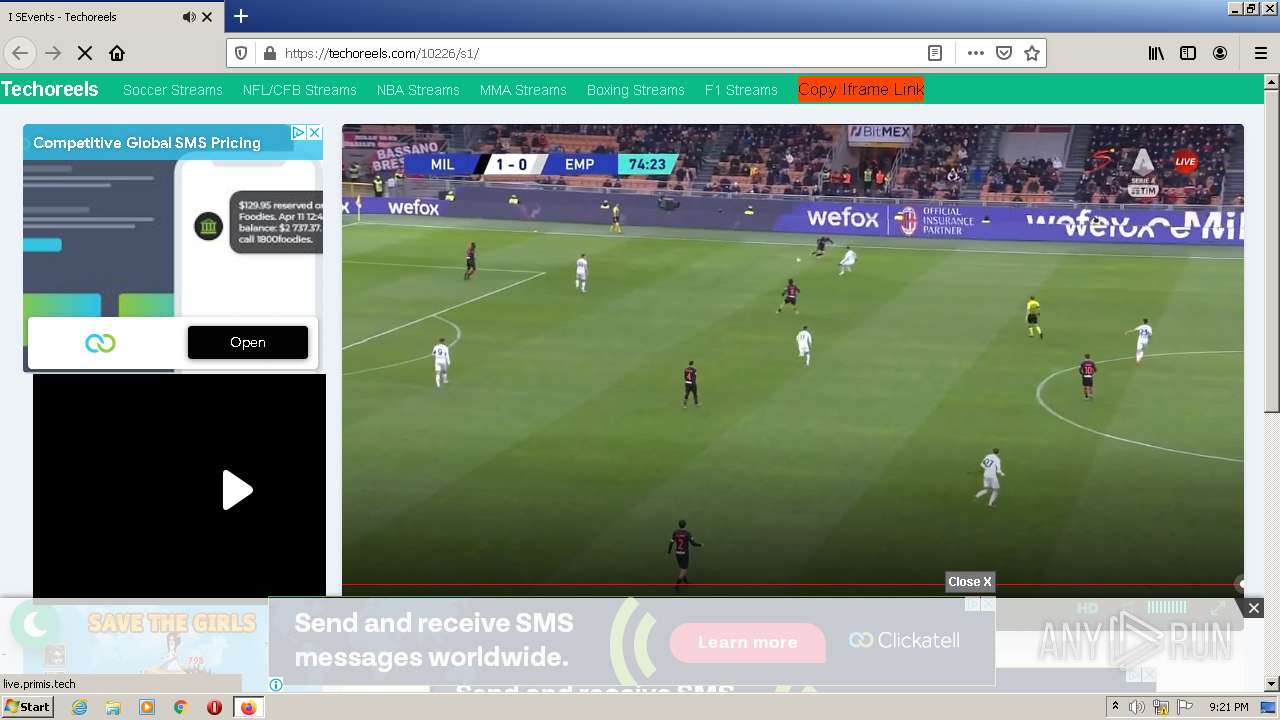Open page actions three-dot menu
Screen dimensions: 1280x720
975,53
